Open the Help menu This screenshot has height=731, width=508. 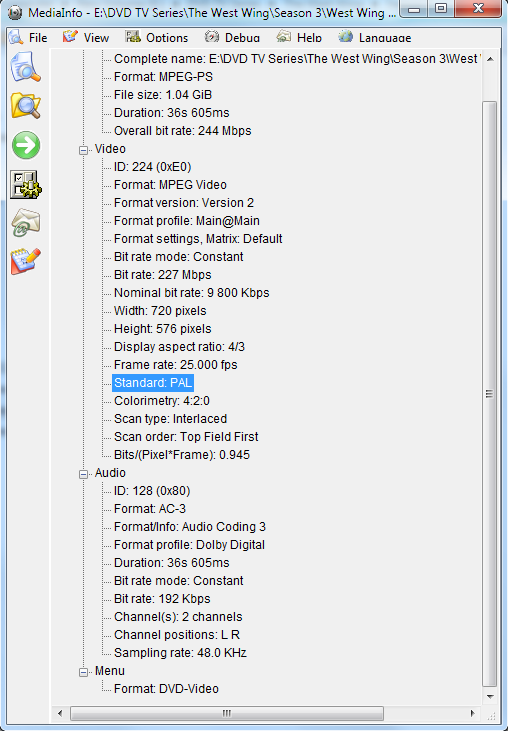299,37
